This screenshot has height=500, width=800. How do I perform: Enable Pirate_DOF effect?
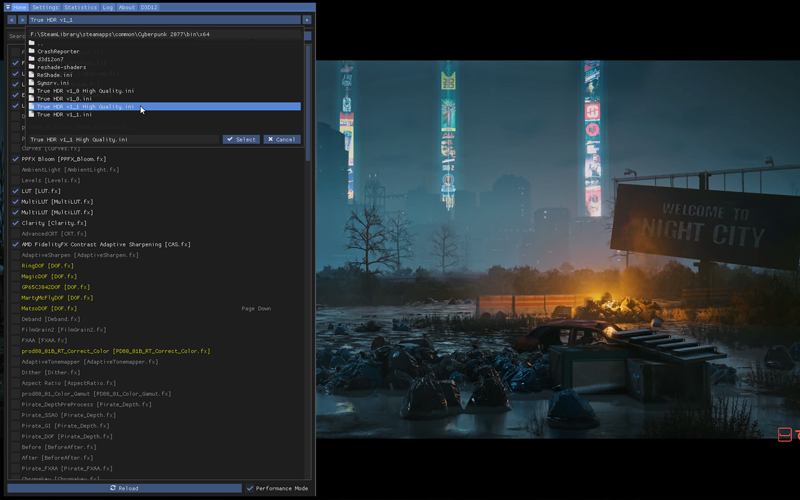(15, 437)
